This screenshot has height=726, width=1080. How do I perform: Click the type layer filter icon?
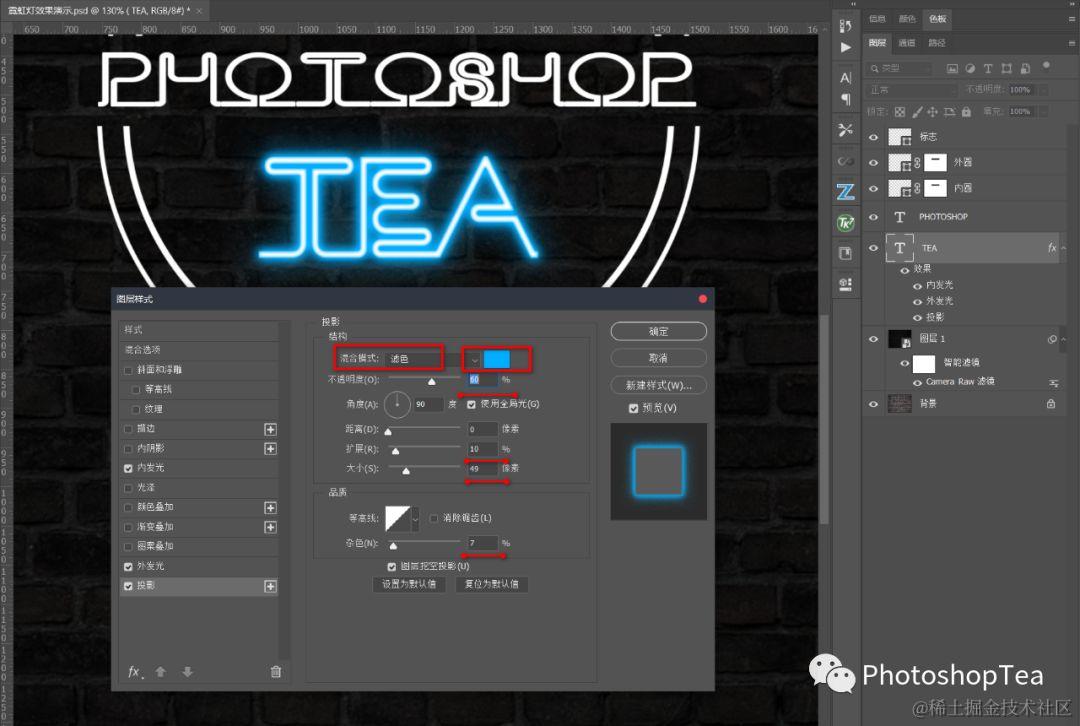pos(988,69)
